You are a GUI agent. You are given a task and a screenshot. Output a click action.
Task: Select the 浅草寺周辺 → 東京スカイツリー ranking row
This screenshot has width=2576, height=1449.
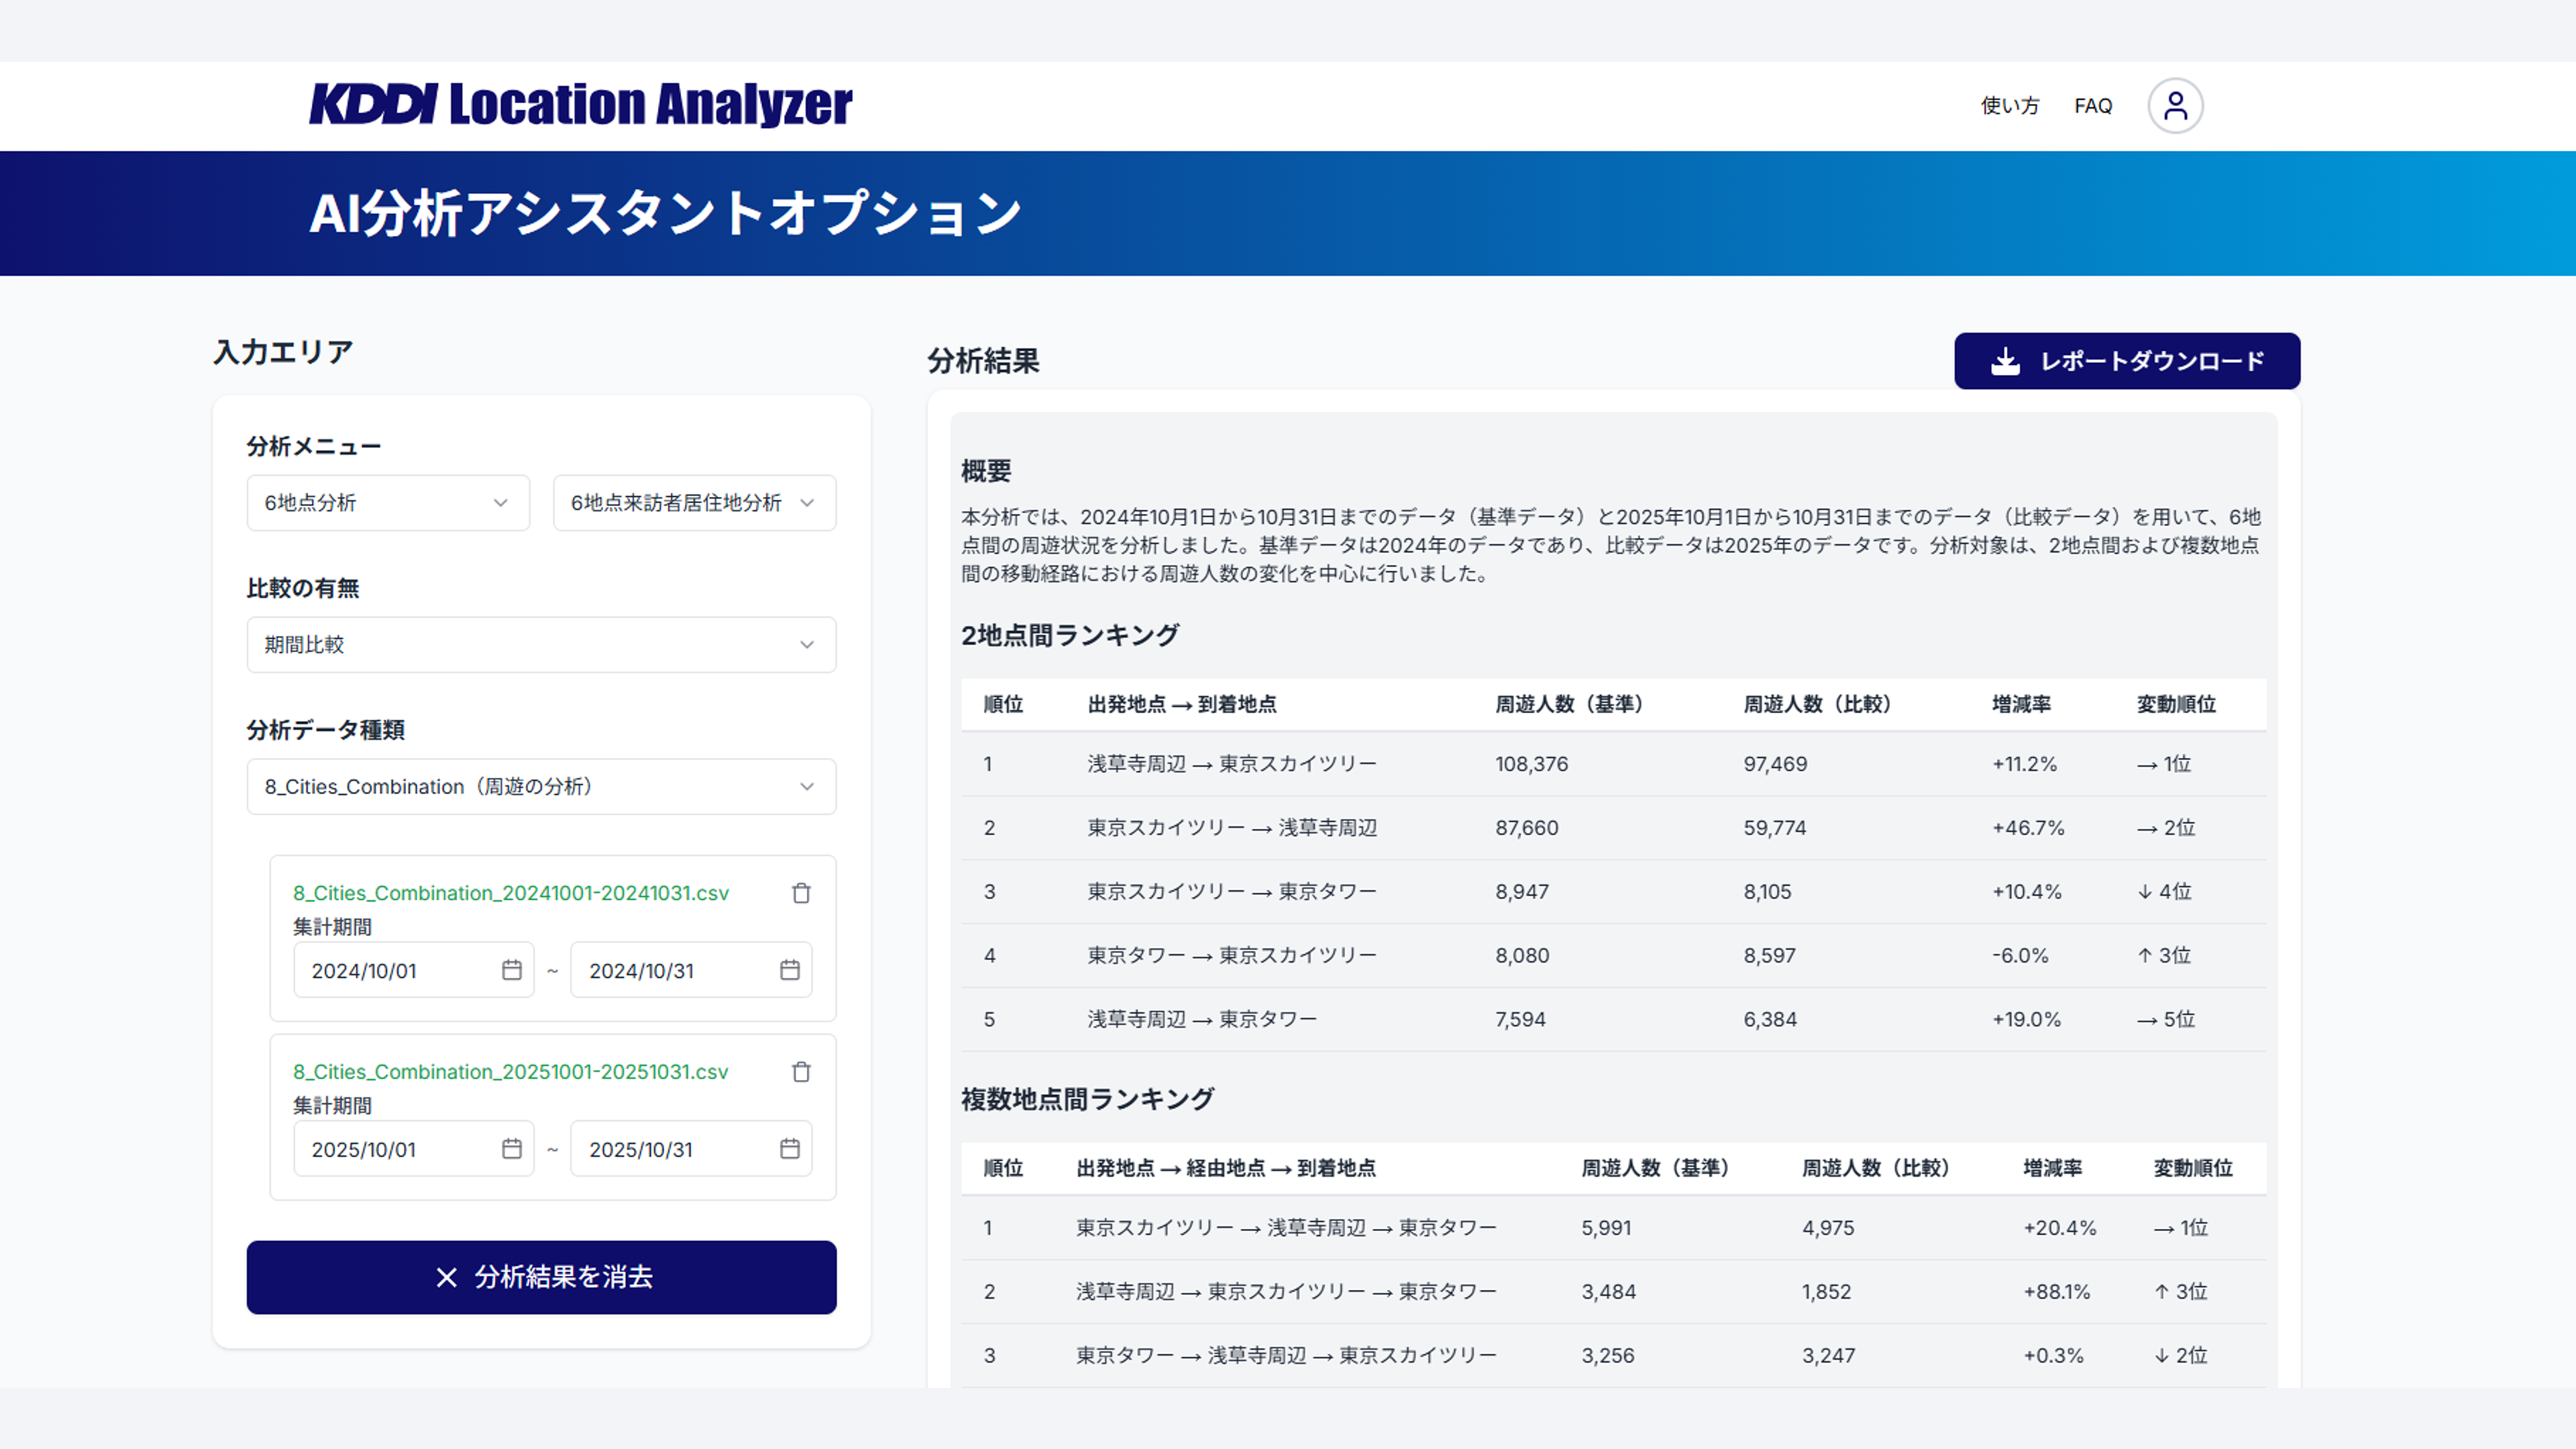pos(1232,764)
